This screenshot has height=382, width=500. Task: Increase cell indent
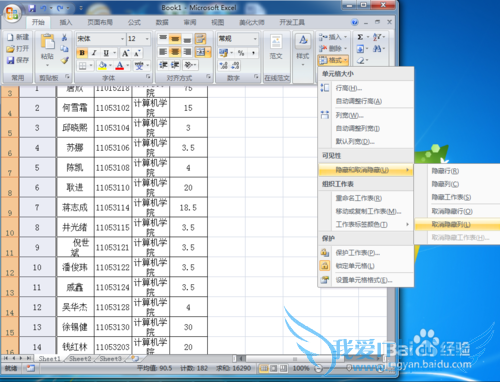tap(175, 65)
